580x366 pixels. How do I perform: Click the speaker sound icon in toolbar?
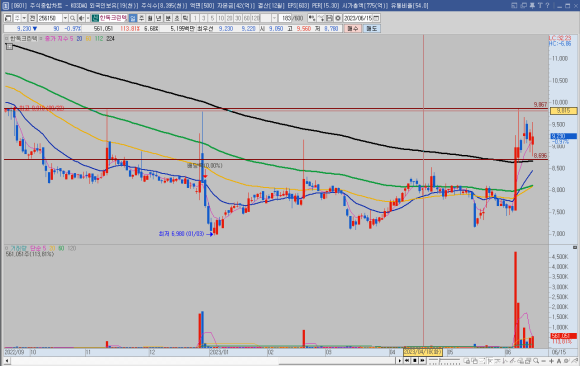click(81, 18)
